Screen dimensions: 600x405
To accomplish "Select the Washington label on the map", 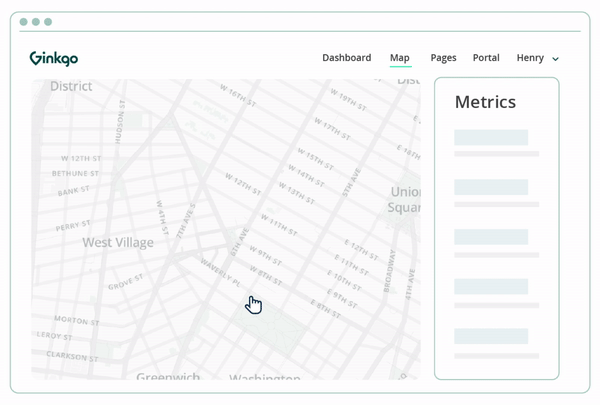I will point(265,378).
